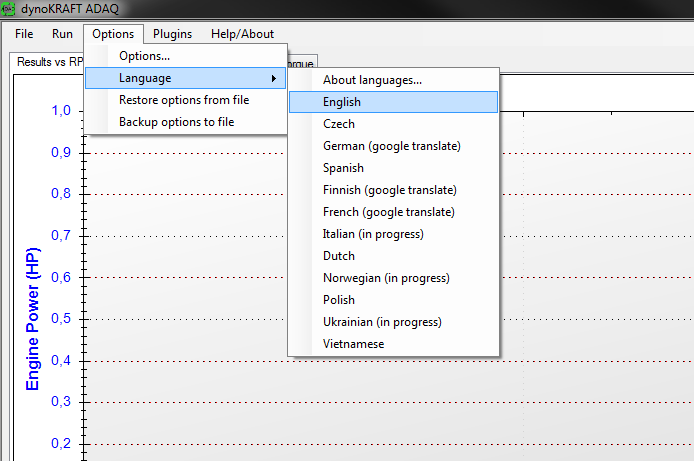Choose the Options... menu entry
Viewport: 694px width, 461px height.
185,56
